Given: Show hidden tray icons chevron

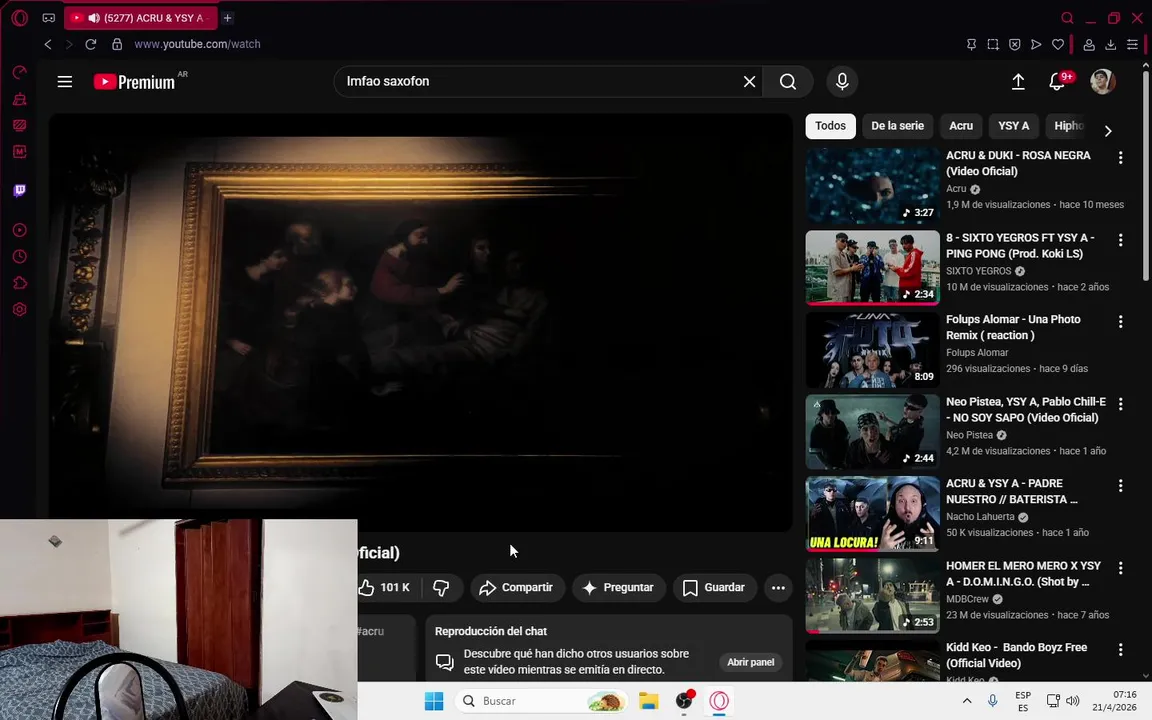Looking at the screenshot, I should click(x=967, y=701).
